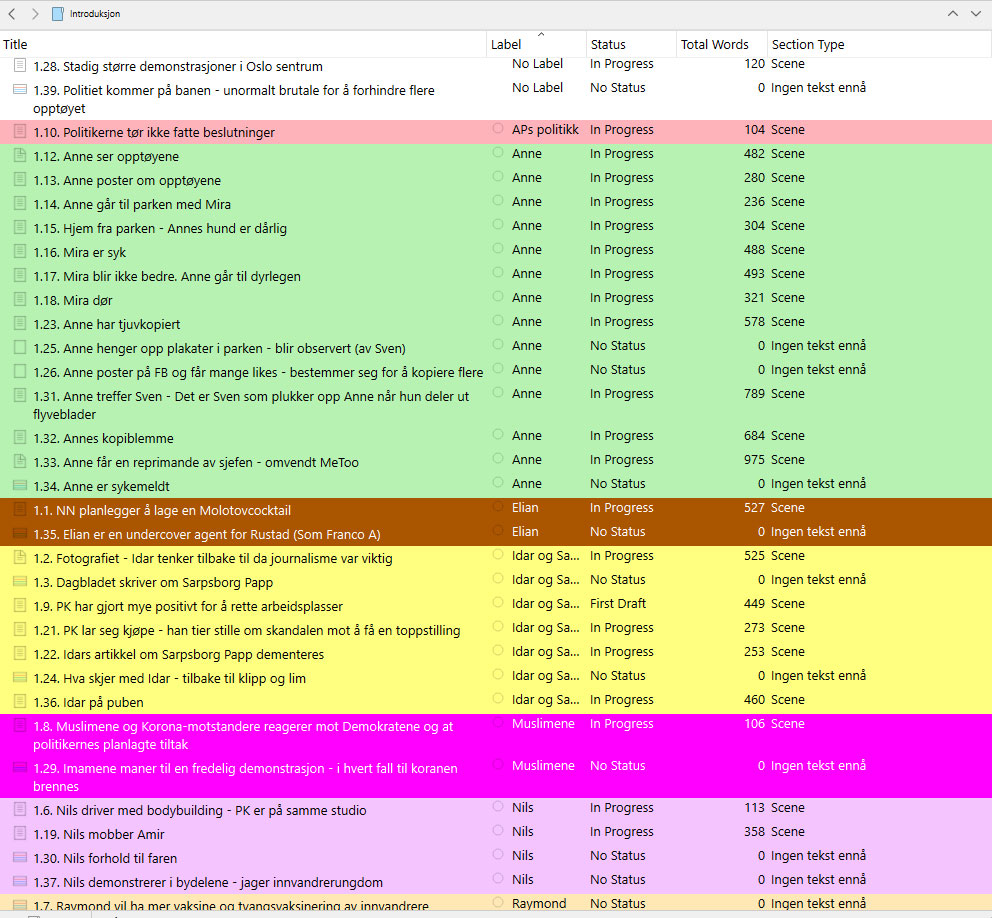This screenshot has height=918, width=992.
Task: Select row '1.9. PK har gjort mye positivt'
Action: click(x=496, y=606)
